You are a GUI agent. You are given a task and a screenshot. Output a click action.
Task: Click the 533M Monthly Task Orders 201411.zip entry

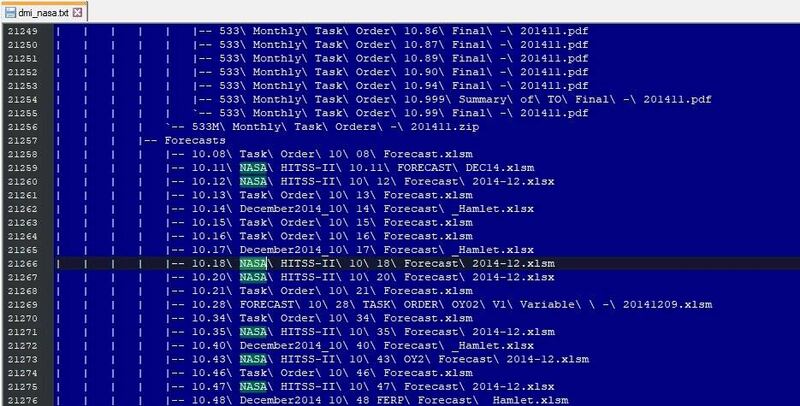[x=335, y=126]
